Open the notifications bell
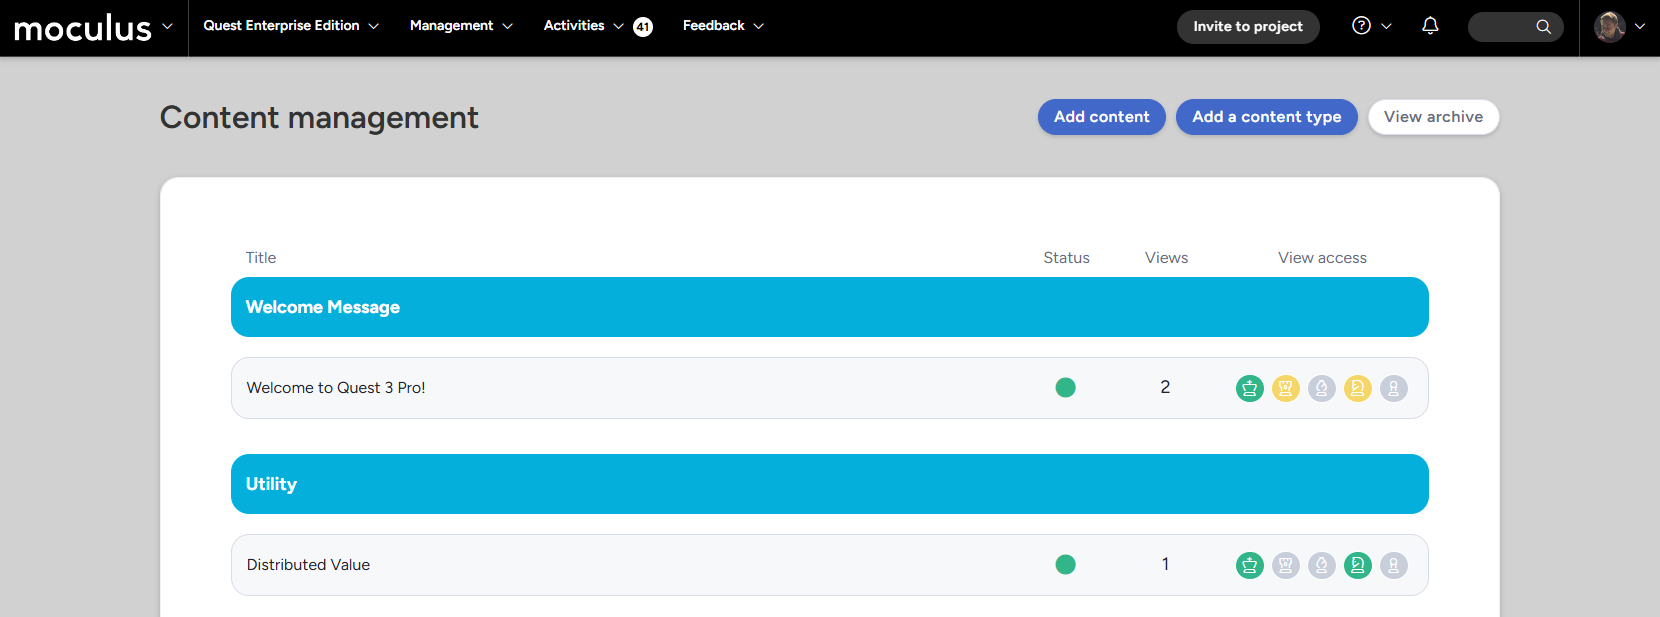1660x617 pixels. point(1430,26)
